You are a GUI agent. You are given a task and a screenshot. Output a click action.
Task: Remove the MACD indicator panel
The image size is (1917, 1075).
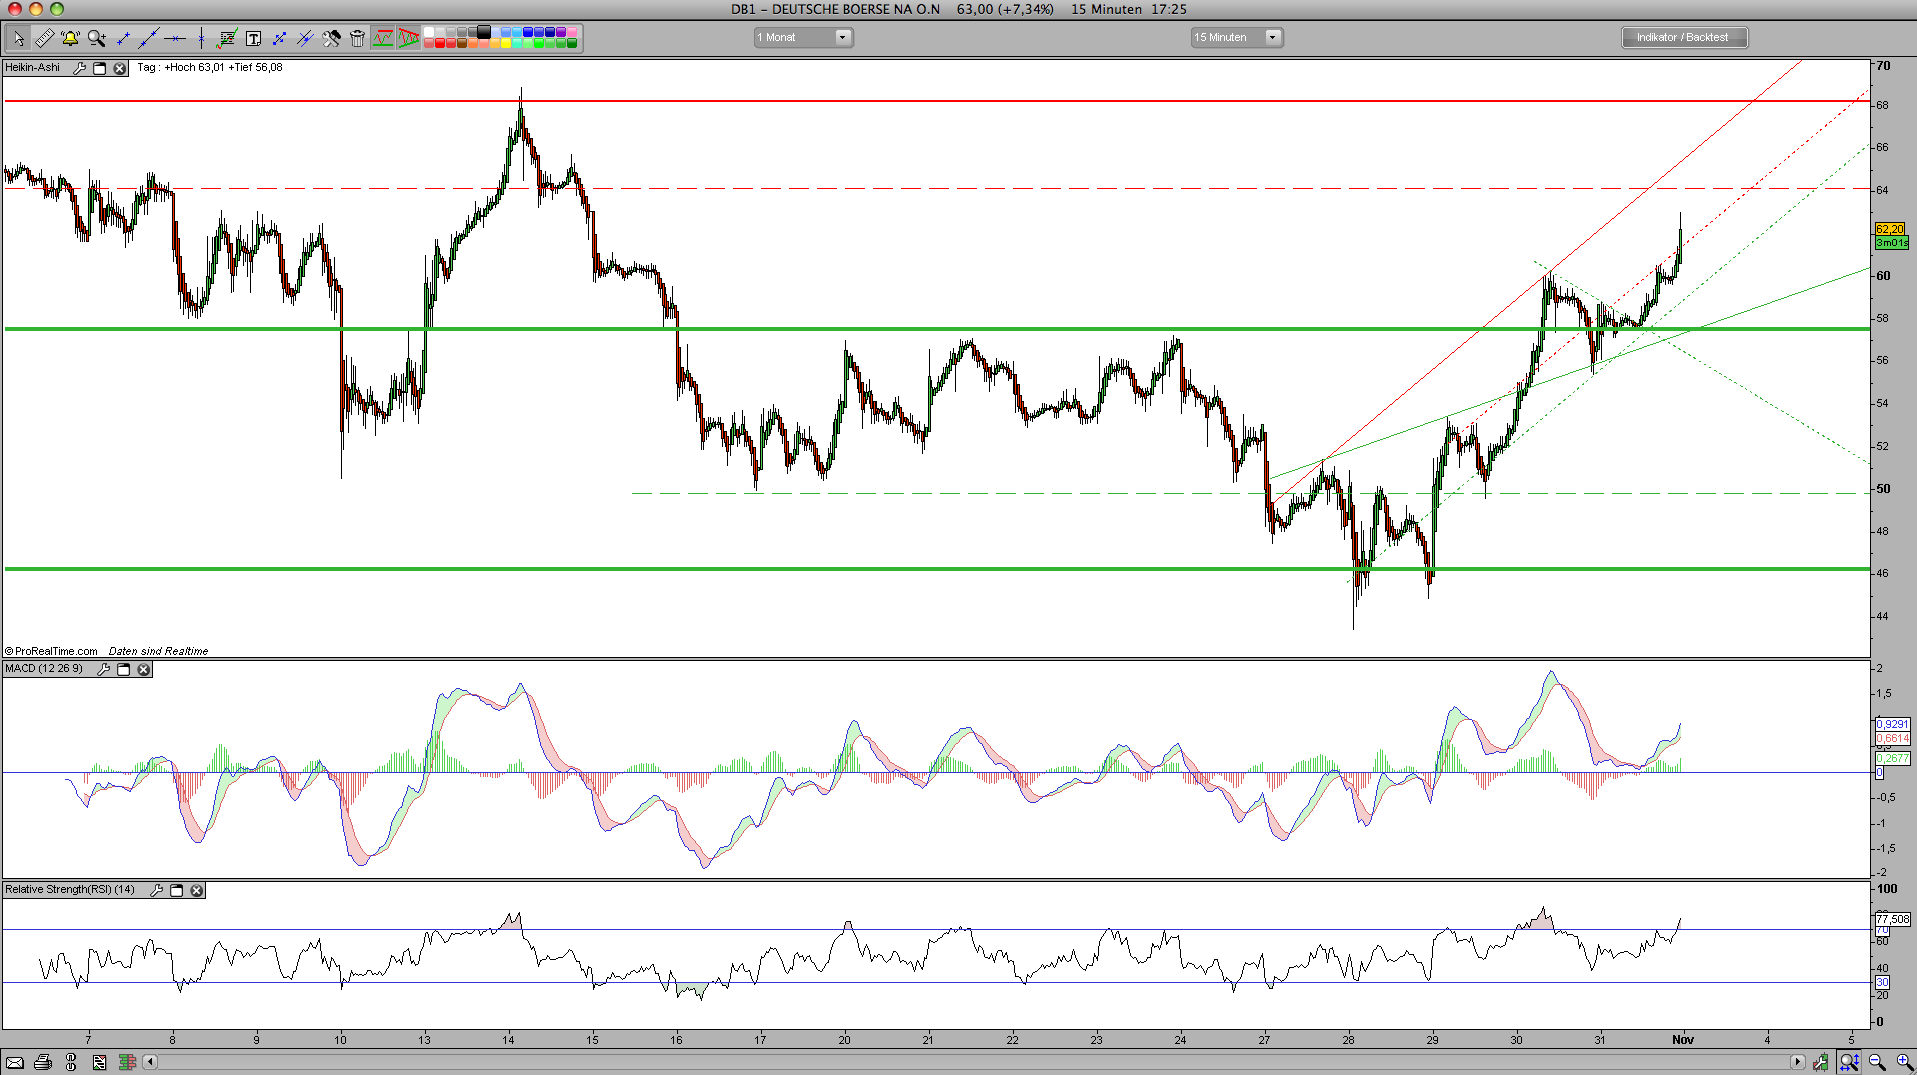[144, 669]
